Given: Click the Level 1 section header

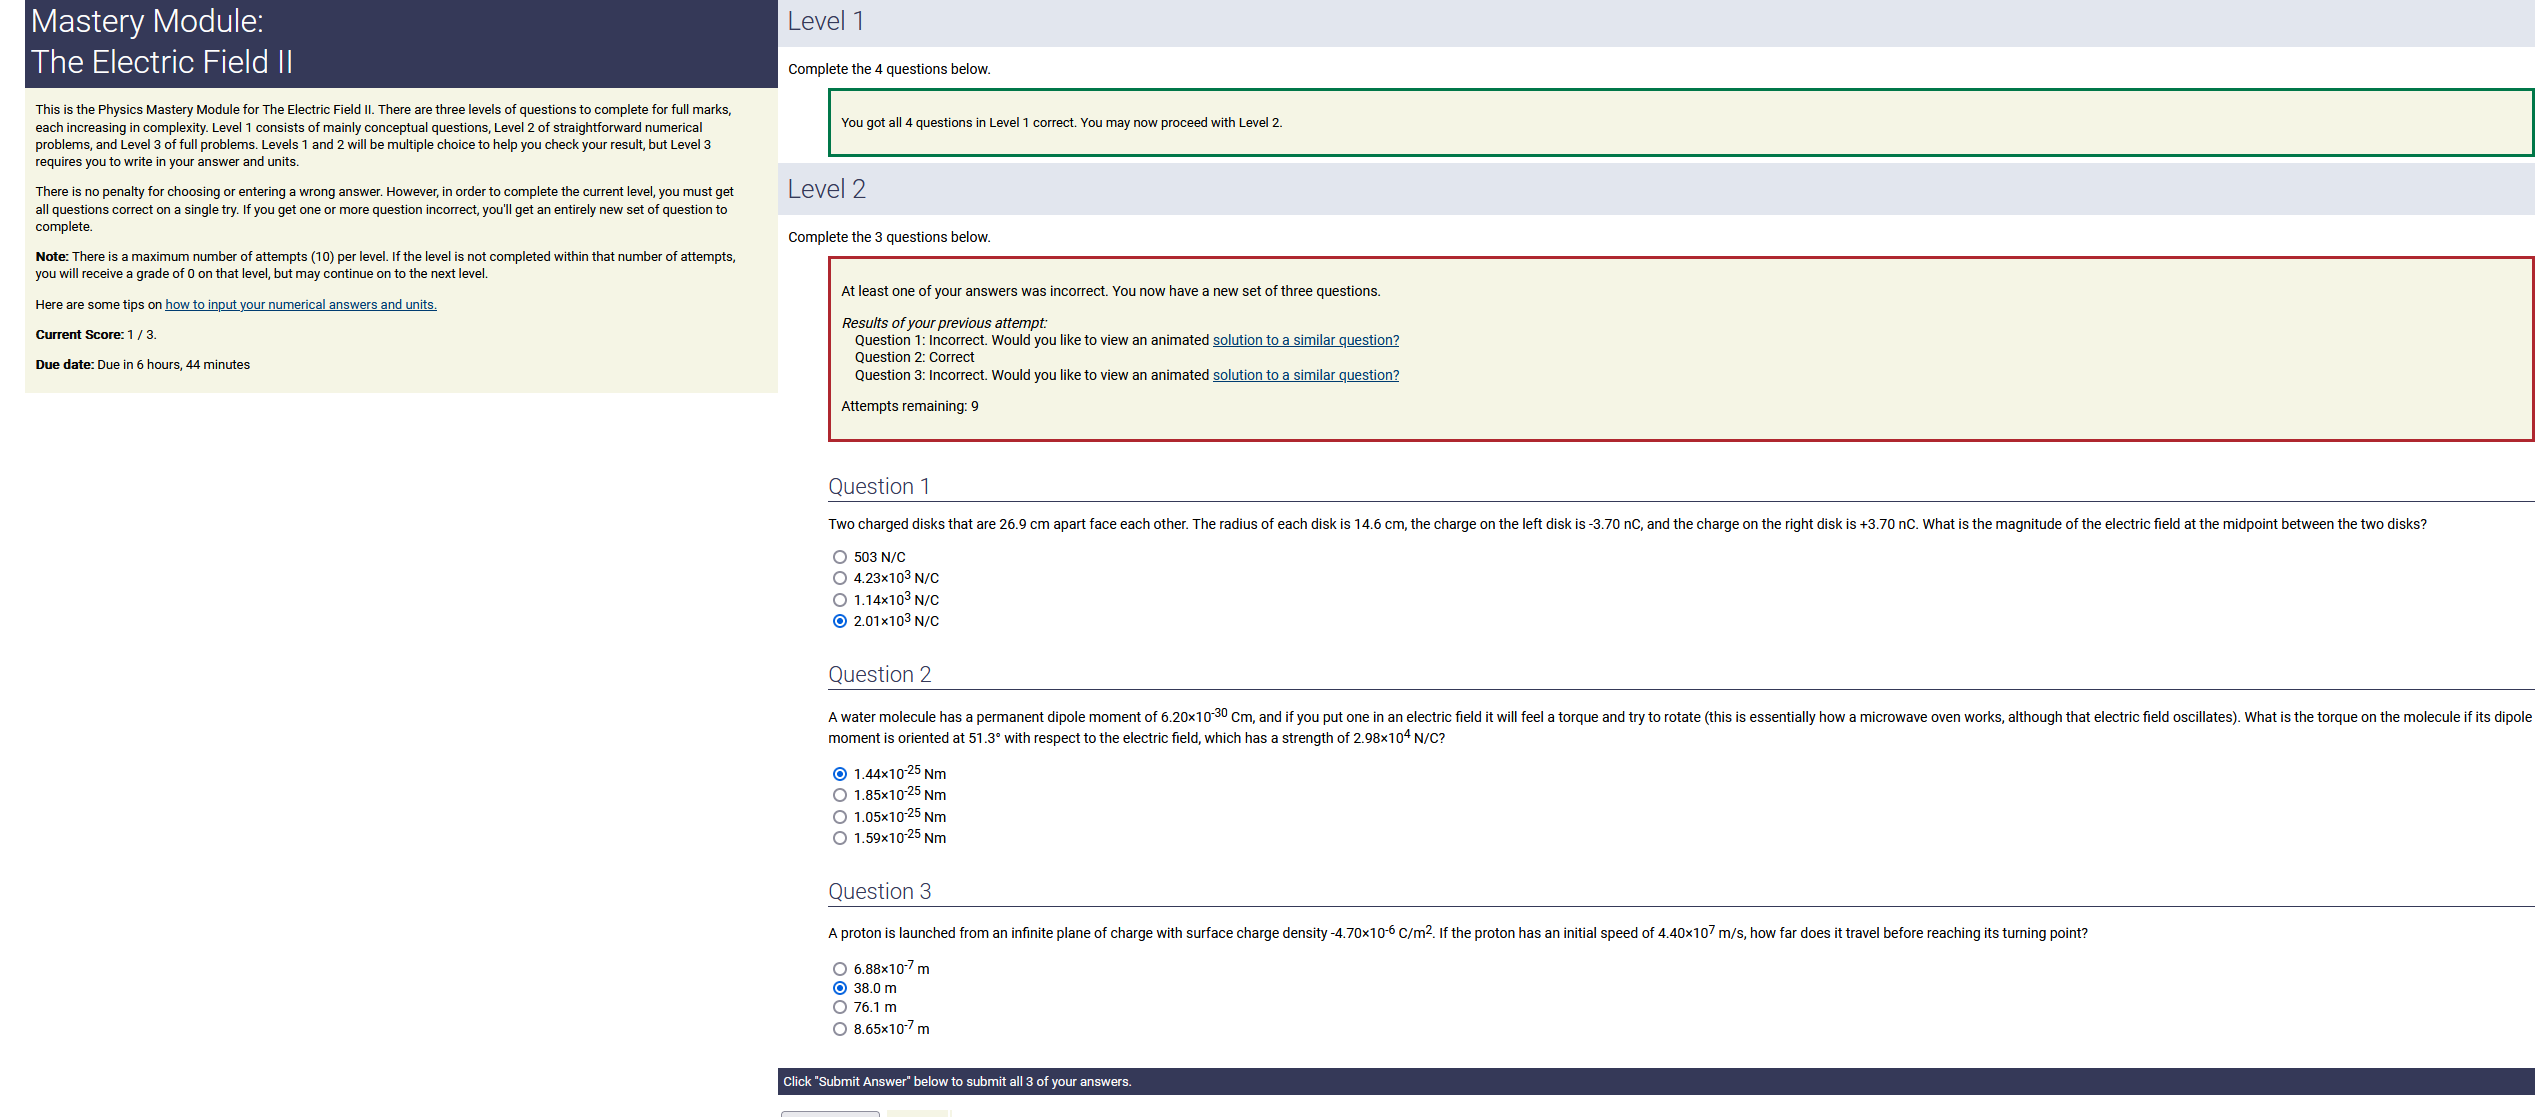Looking at the screenshot, I should click(825, 21).
